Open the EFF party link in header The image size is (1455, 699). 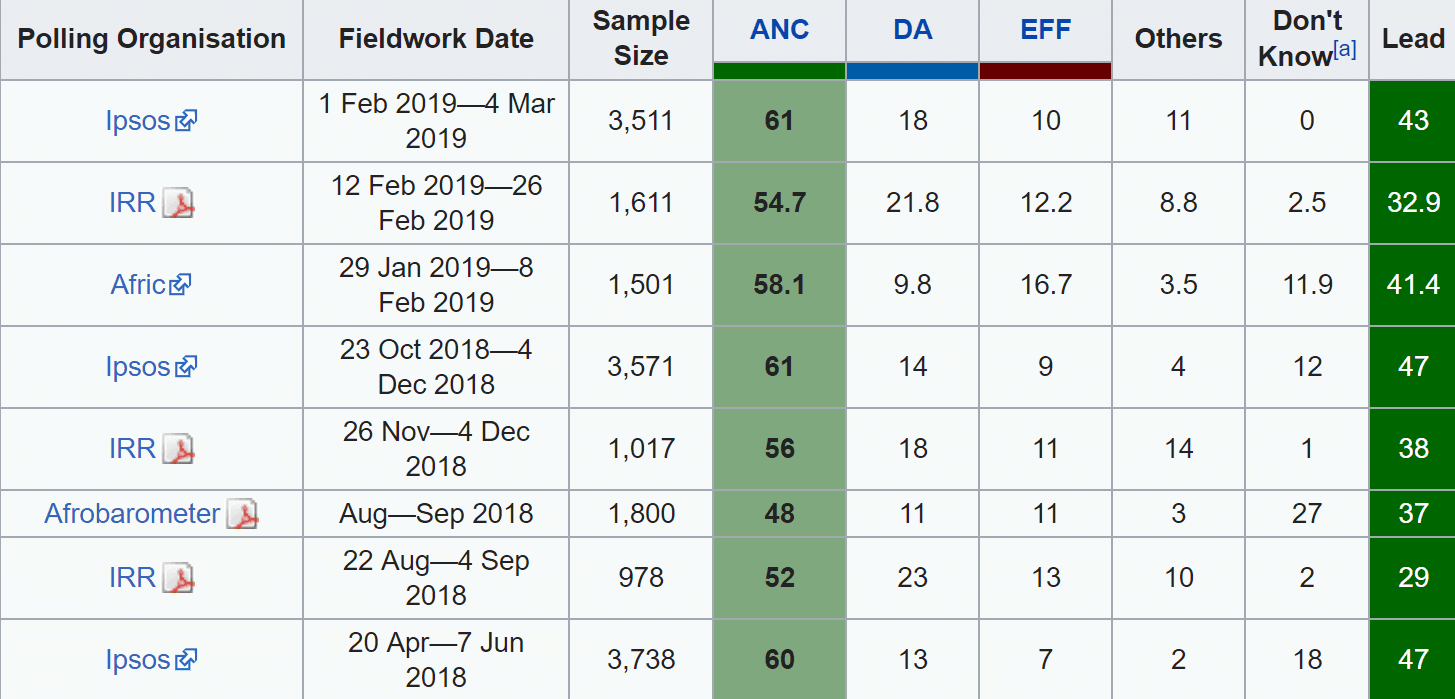[x=1045, y=29]
